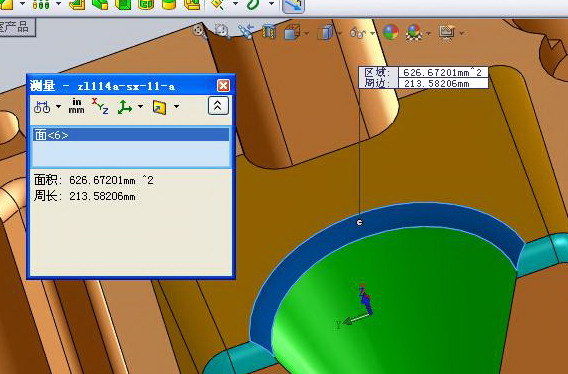Expand the View Settings dropdown arrow

[x=462, y=33]
